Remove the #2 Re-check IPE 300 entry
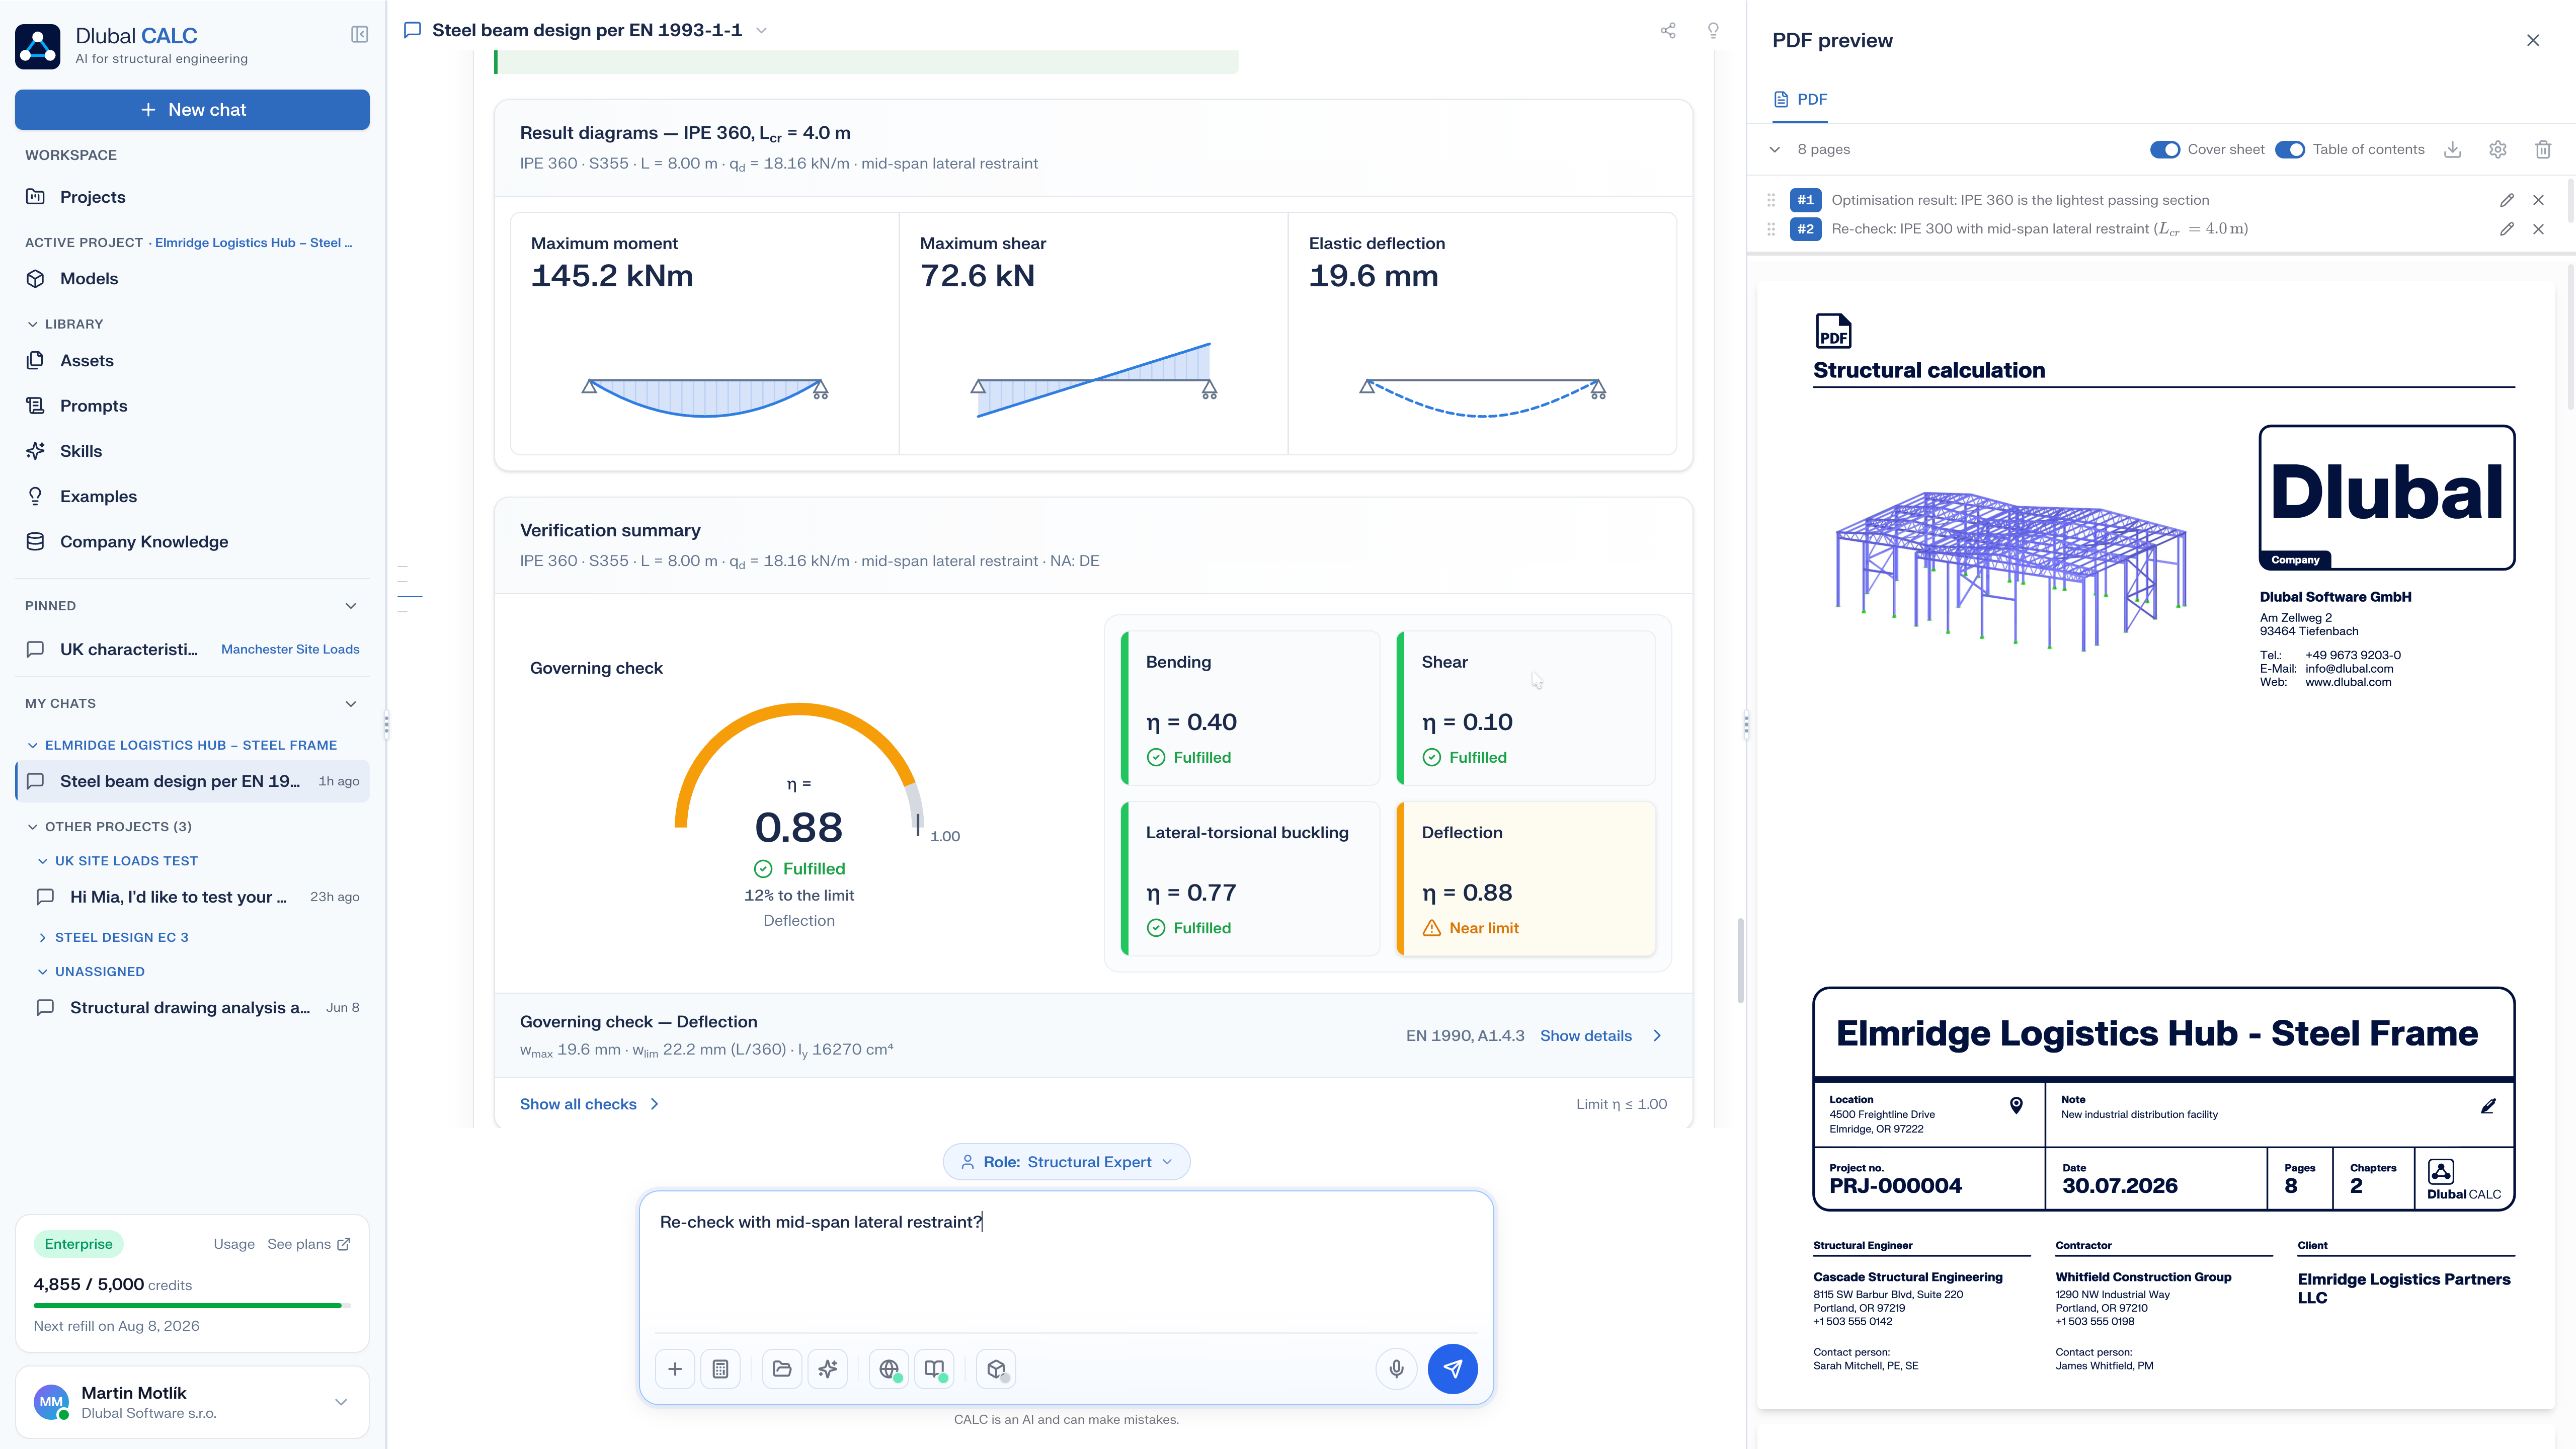The width and height of the screenshot is (2576, 1449). pos(2538,229)
